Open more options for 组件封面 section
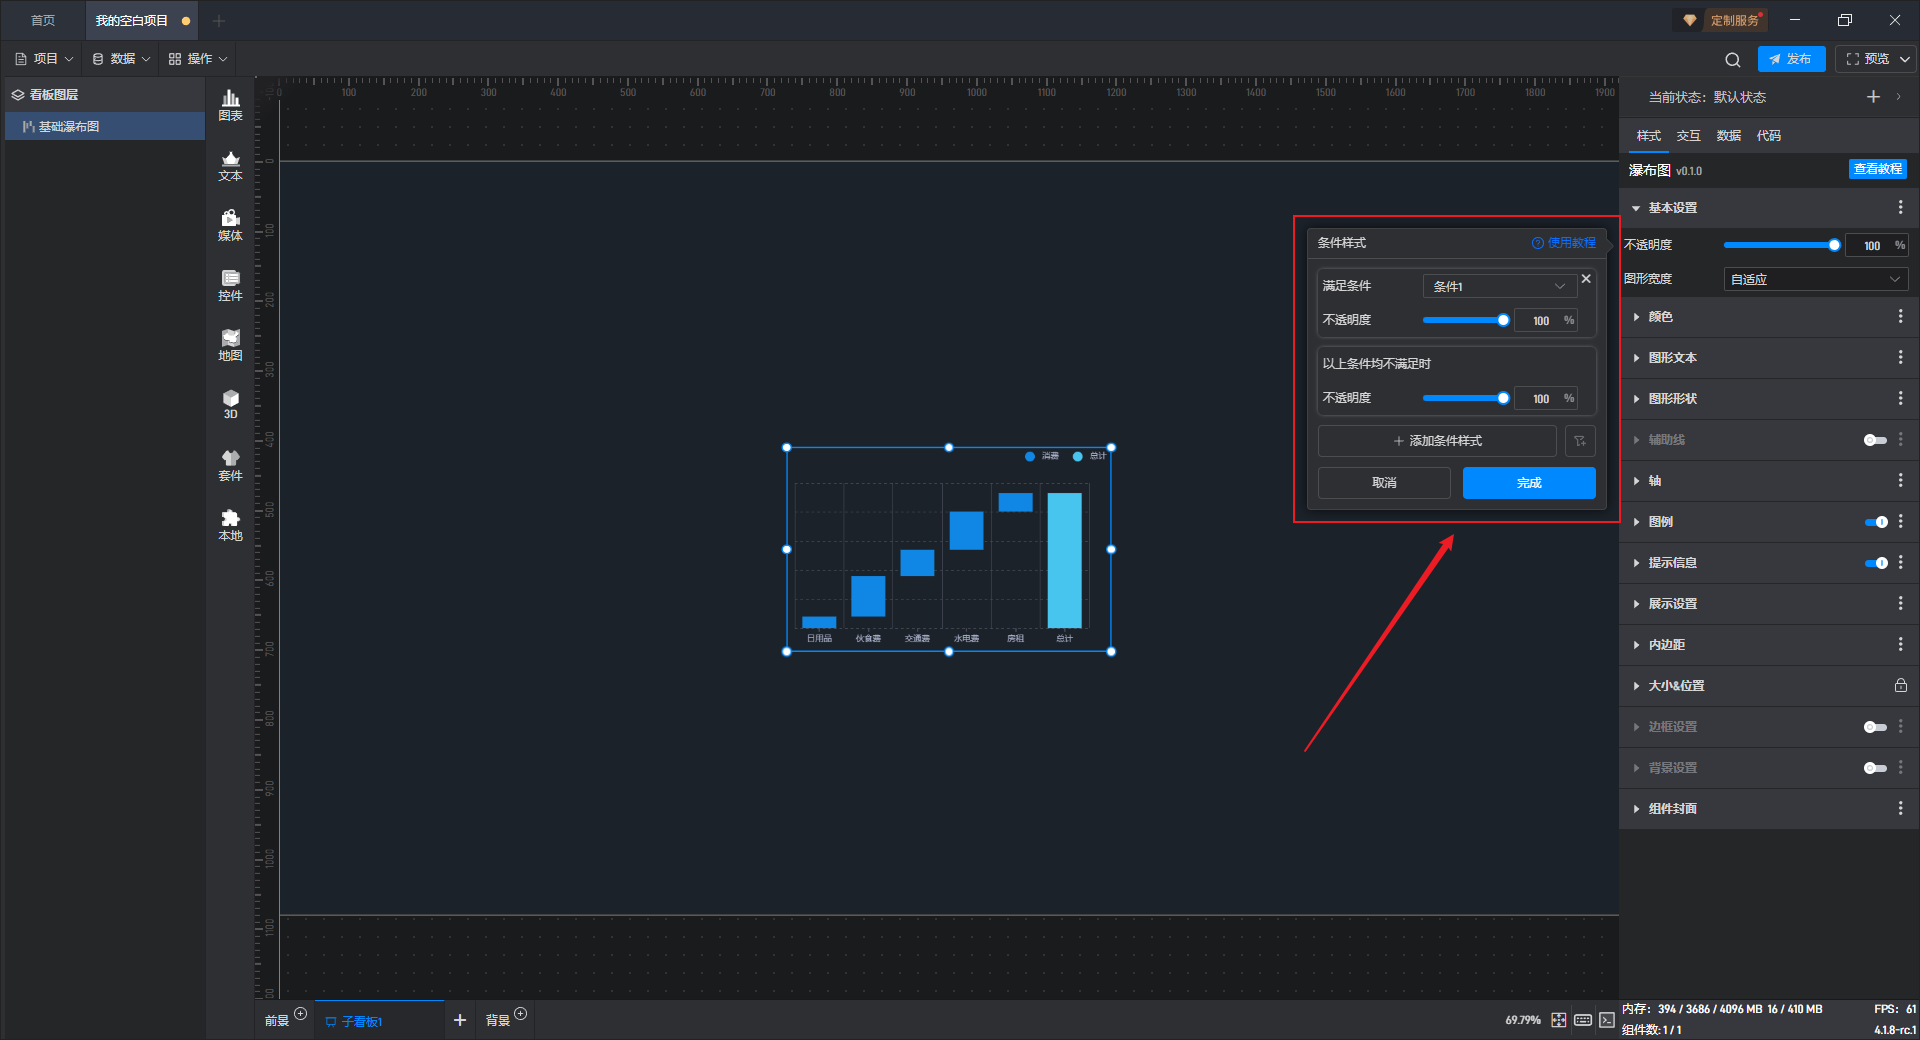 1900,808
